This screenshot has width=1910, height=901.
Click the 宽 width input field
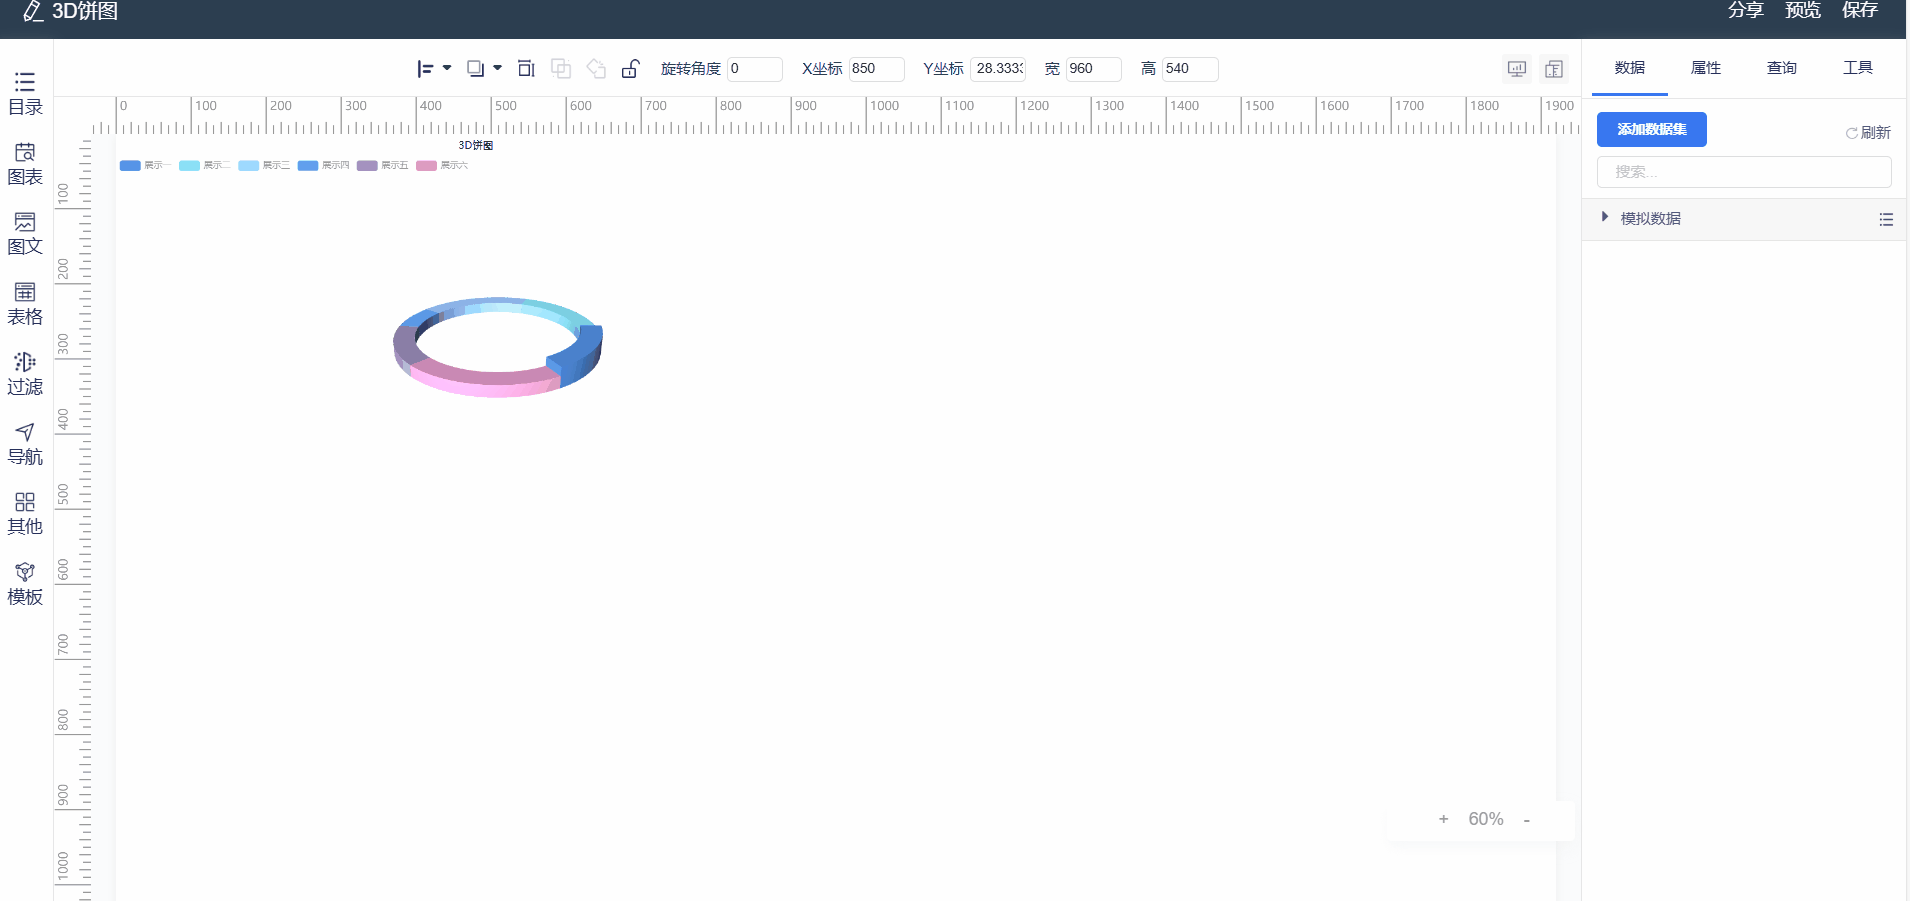pos(1094,69)
